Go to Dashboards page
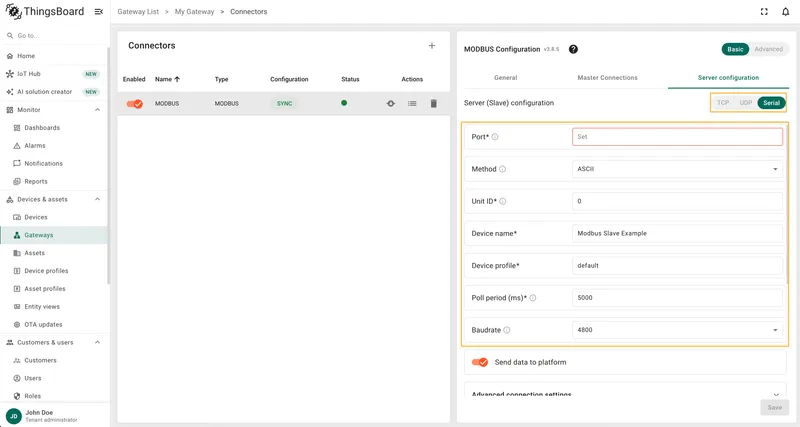Image resolution: width=800 pixels, height=427 pixels. point(54,128)
